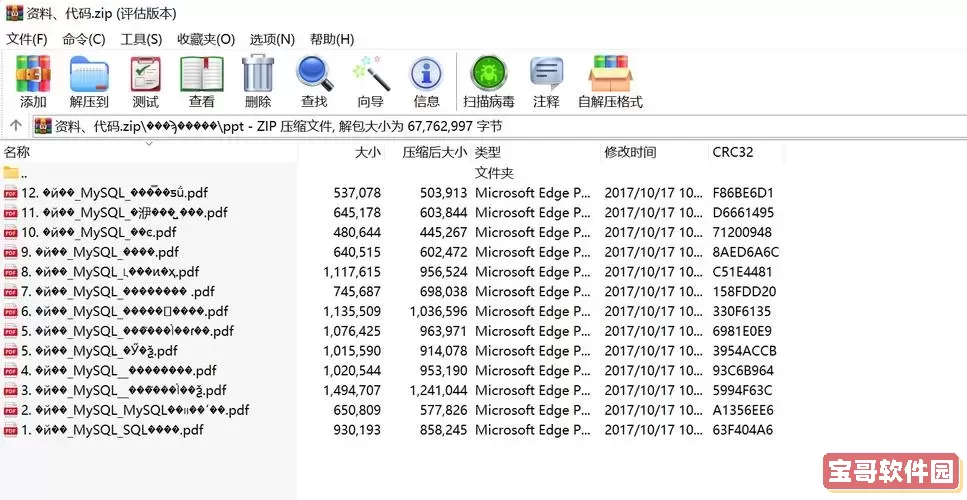Image resolution: width=967 pixels, height=500 pixels.
Task: Open the Tools (工具) menu
Action: 141,39
